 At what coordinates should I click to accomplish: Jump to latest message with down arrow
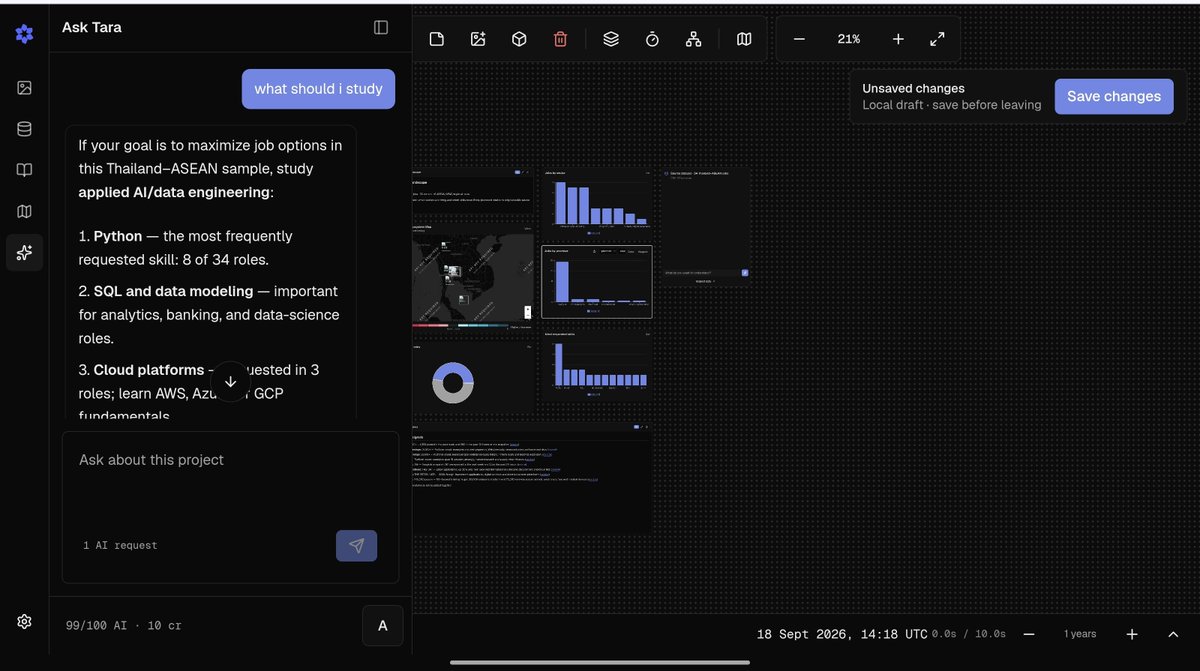(x=230, y=382)
